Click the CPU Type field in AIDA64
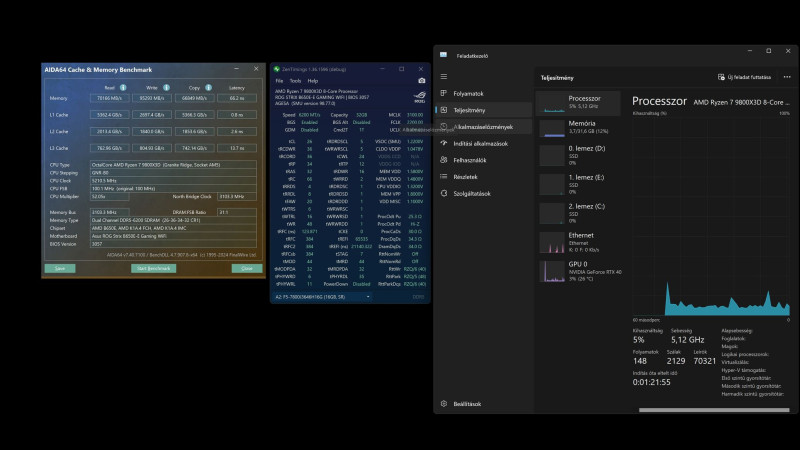 coord(173,165)
